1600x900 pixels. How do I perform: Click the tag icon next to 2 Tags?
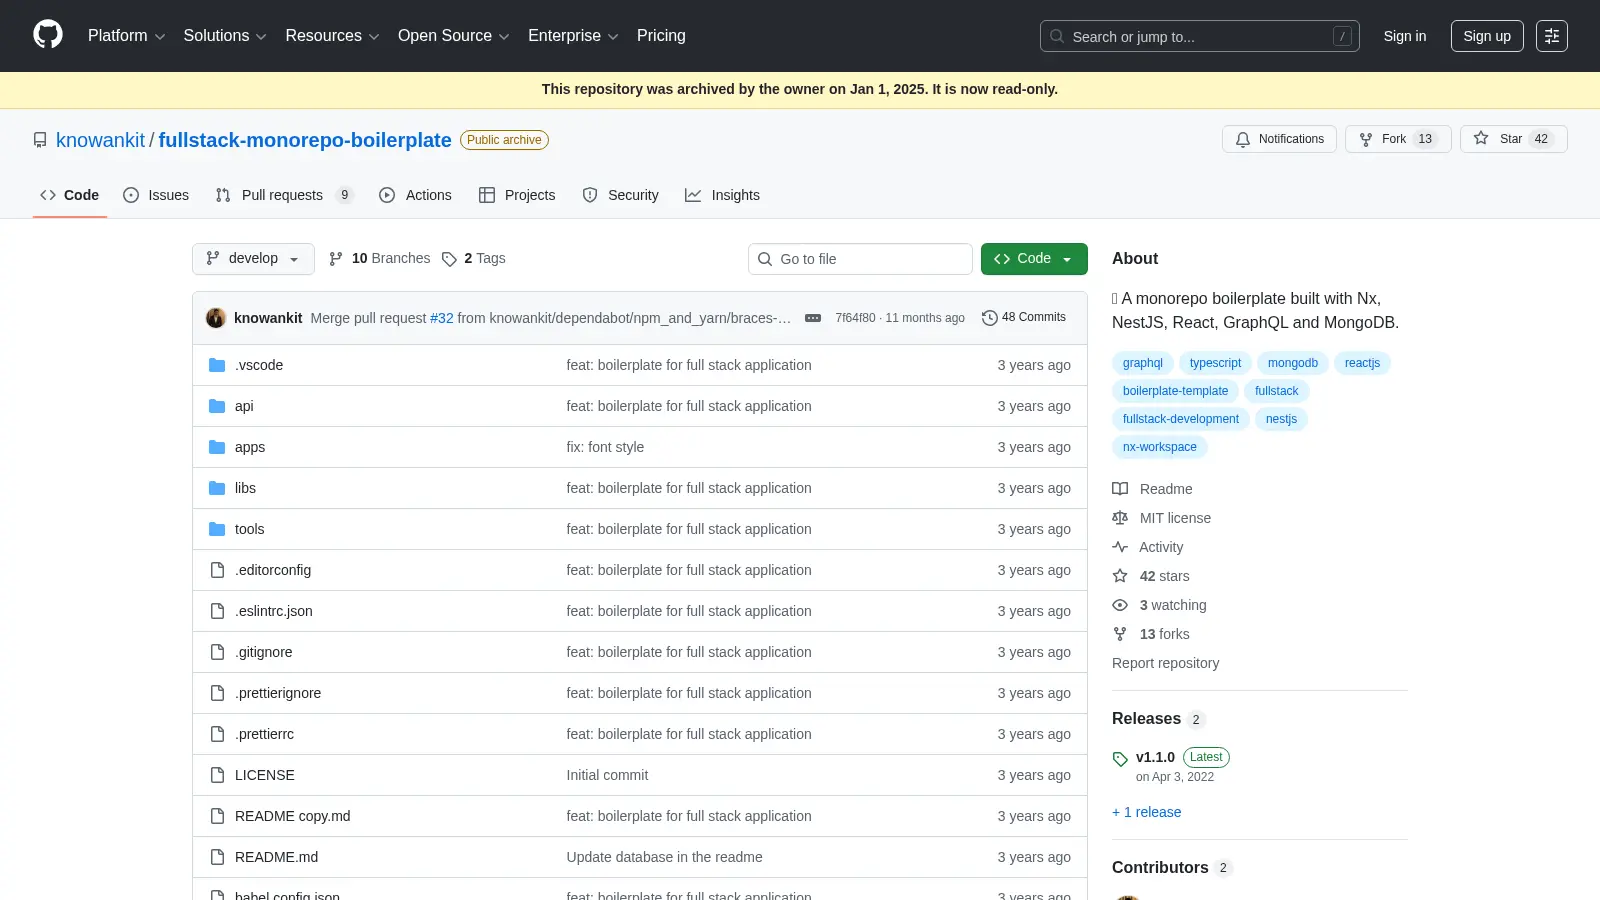click(449, 259)
